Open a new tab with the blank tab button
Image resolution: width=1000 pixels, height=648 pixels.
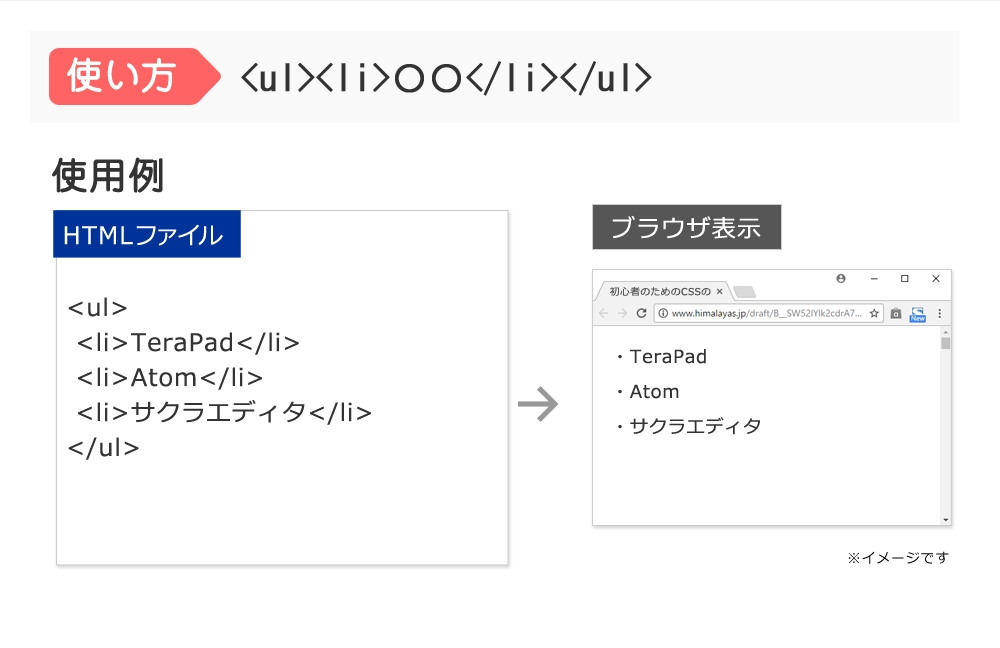tap(744, 292)
